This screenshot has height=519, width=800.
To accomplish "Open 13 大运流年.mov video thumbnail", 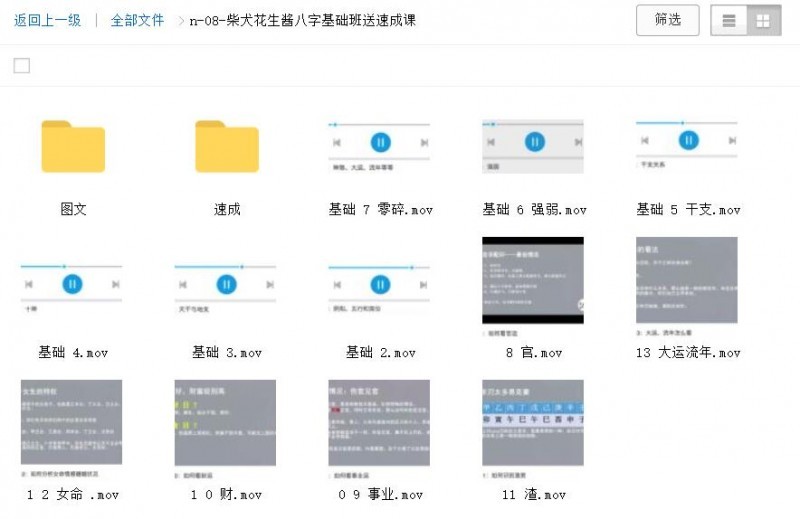I will point(687,280).
